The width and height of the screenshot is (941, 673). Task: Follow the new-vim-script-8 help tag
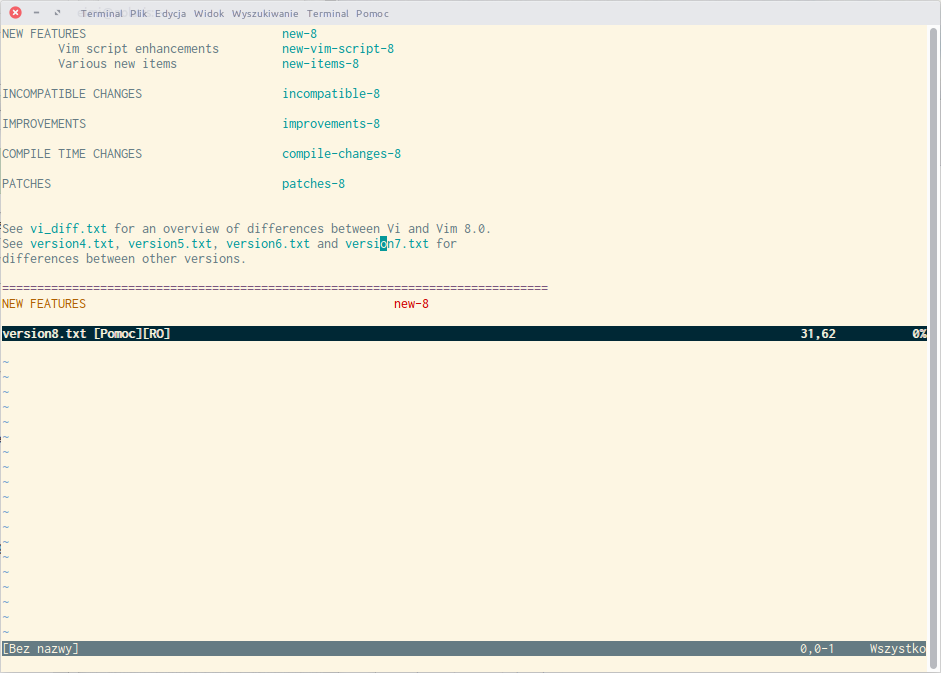tap(338, 49)
